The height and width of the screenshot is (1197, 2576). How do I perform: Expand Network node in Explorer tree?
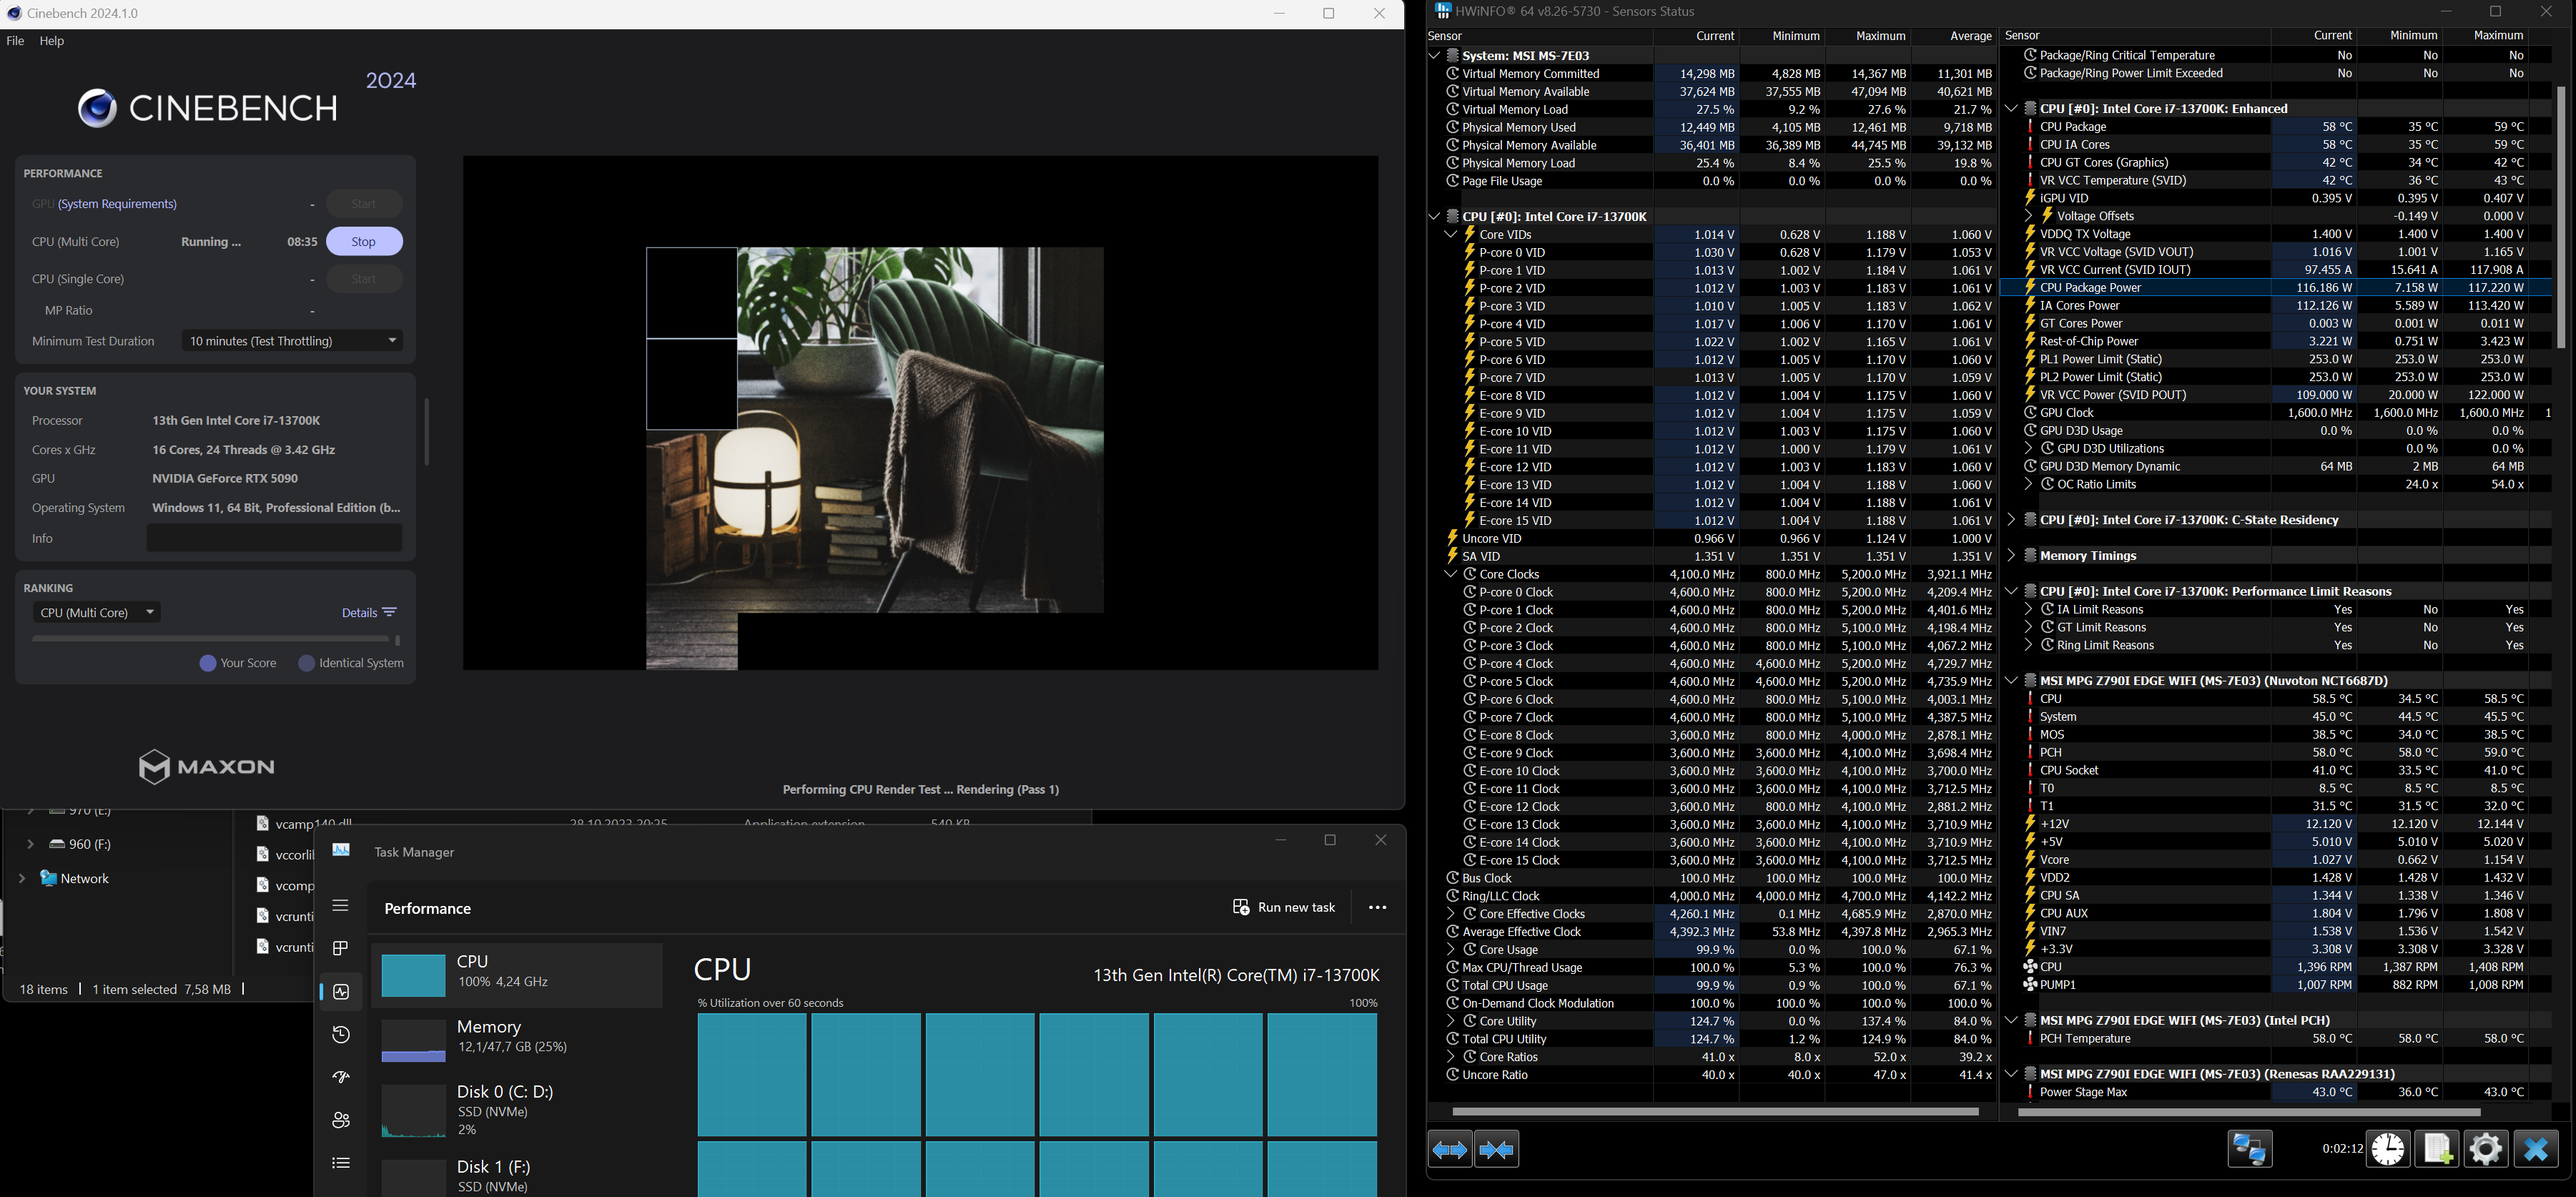click(22, 878)
